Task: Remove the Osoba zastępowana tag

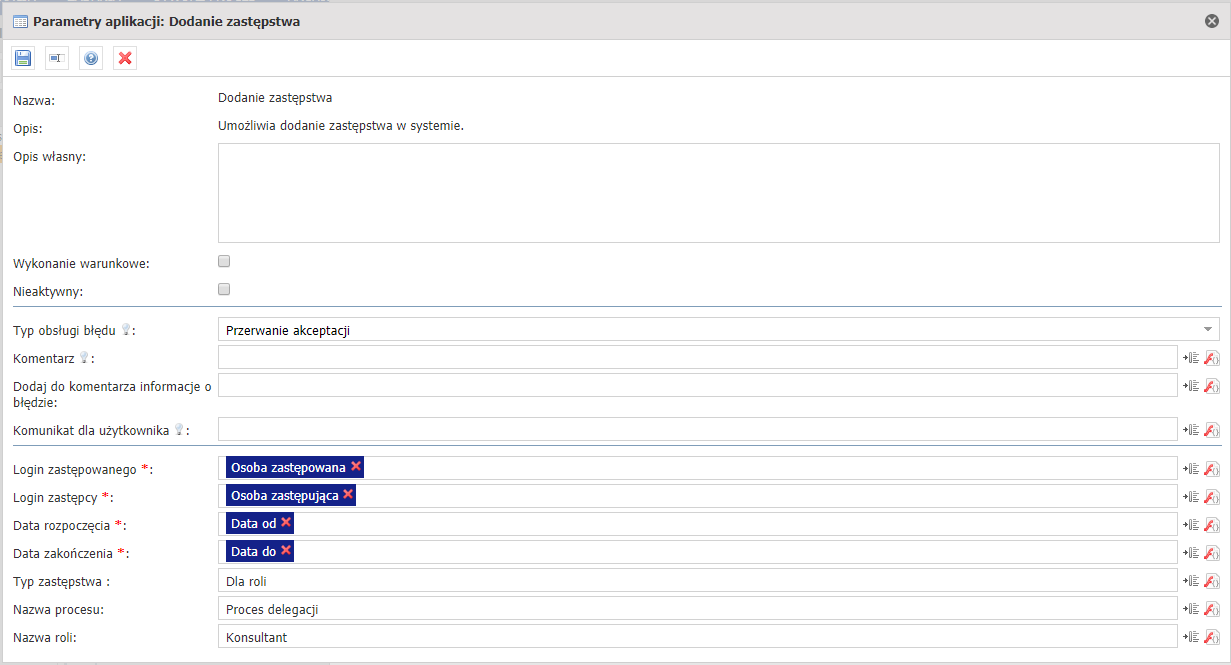Action: click(x=356, y=467)
